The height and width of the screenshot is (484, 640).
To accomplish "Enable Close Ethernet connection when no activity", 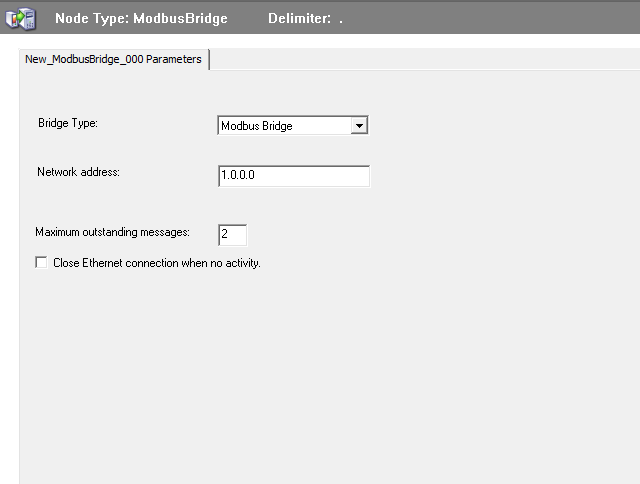I will click(41, 263).
